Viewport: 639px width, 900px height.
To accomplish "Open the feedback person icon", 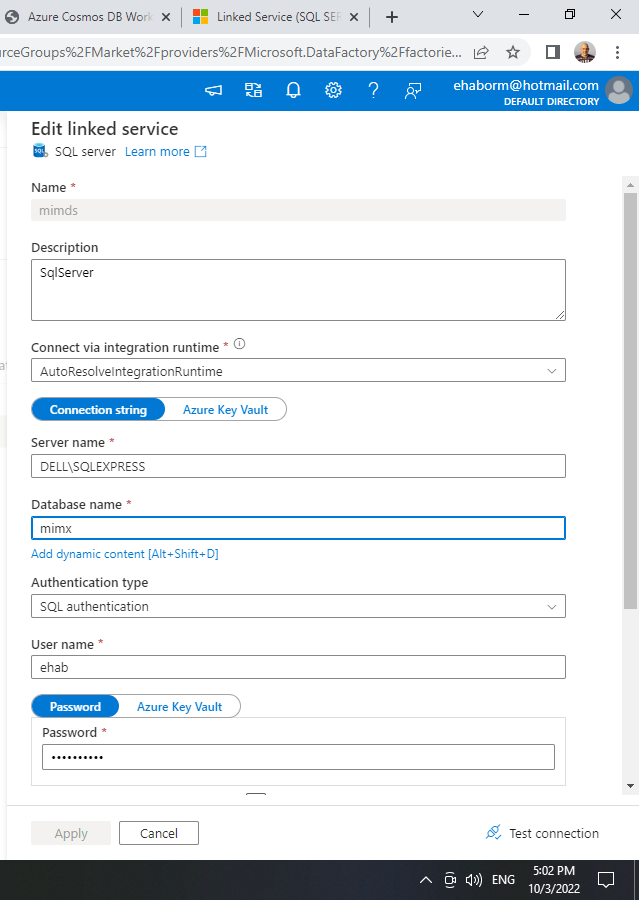I will click(x=413, y=91).
